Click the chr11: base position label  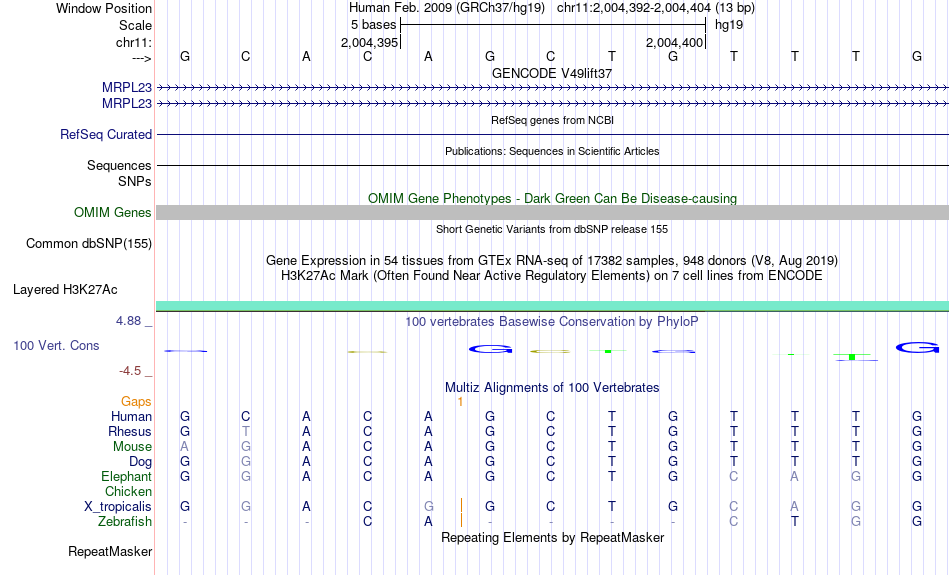(x=133, y=42)
